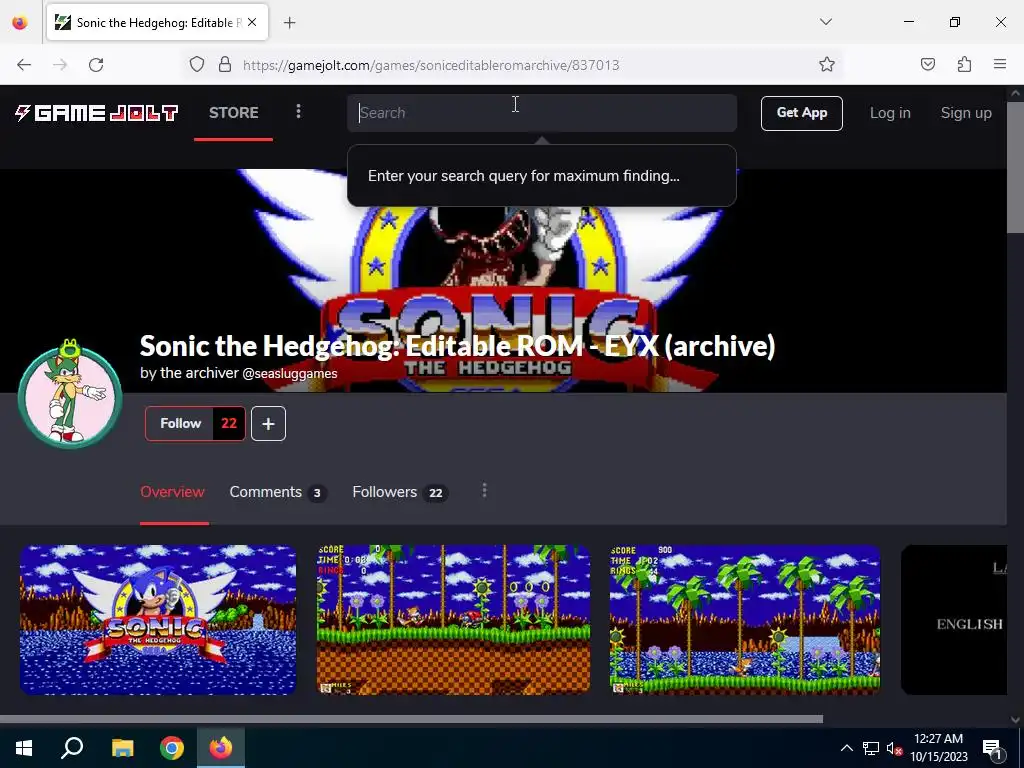Image resolution: width=1024 pixels, height=768 pixels.
Task: Click the tracking protection shield icon
Action: [197, 64]
